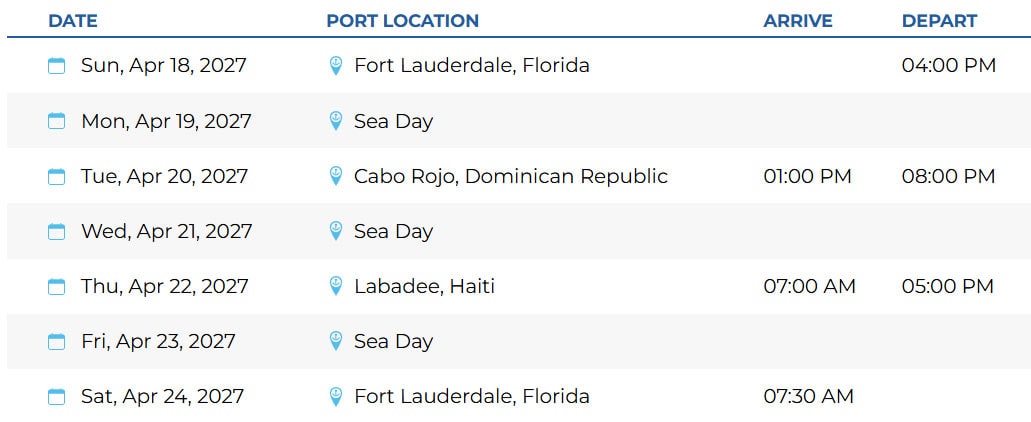Click the DEPART column header
Image resolution: width=1031 pixels, height=422 pixels.
pyautogui.click(x=939, y=21)
